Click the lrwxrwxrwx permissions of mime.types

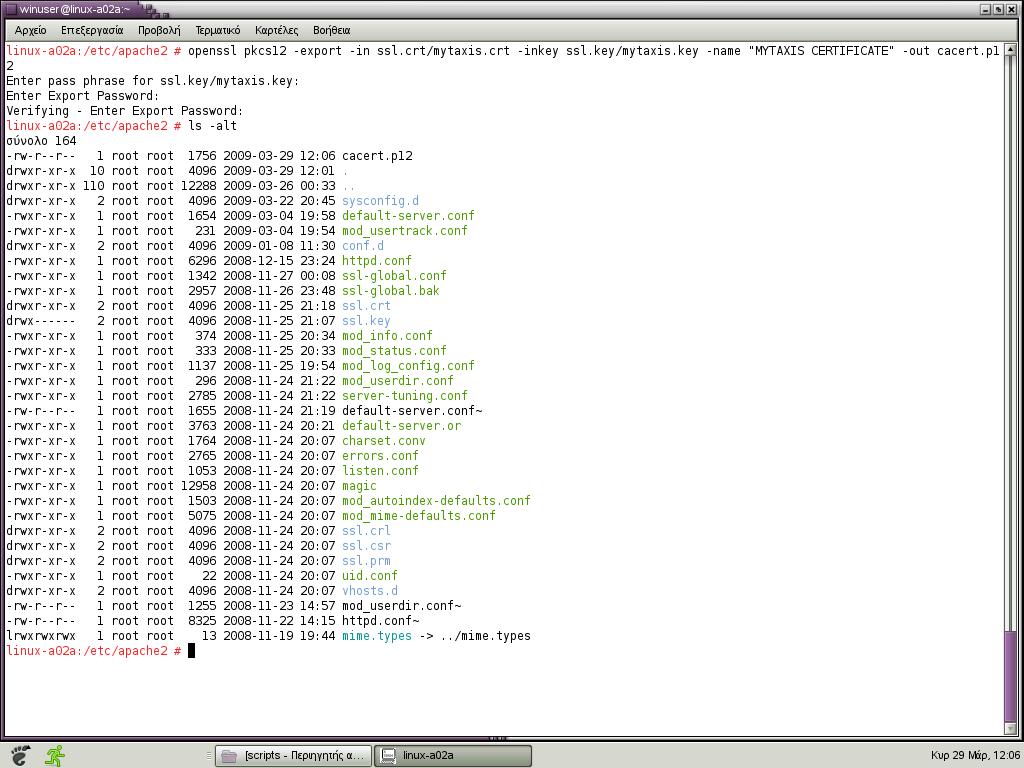point(40,636)
